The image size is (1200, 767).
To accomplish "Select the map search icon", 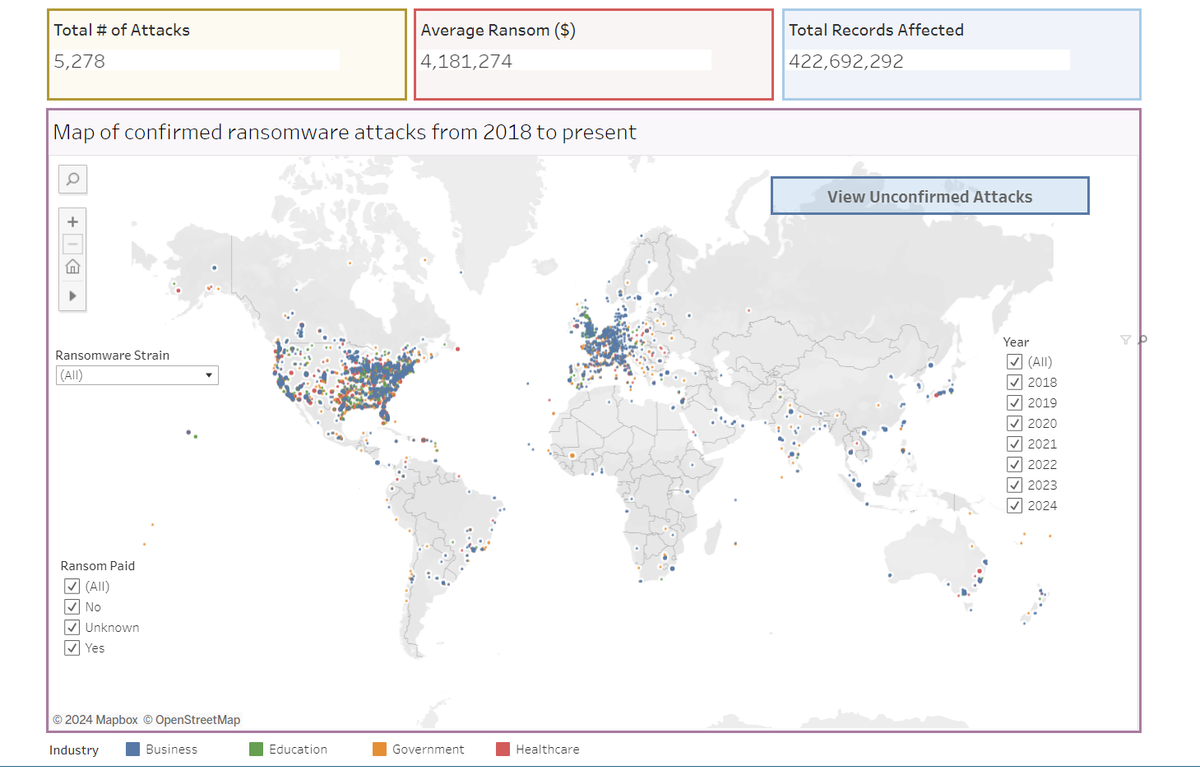I will point(71,179).
